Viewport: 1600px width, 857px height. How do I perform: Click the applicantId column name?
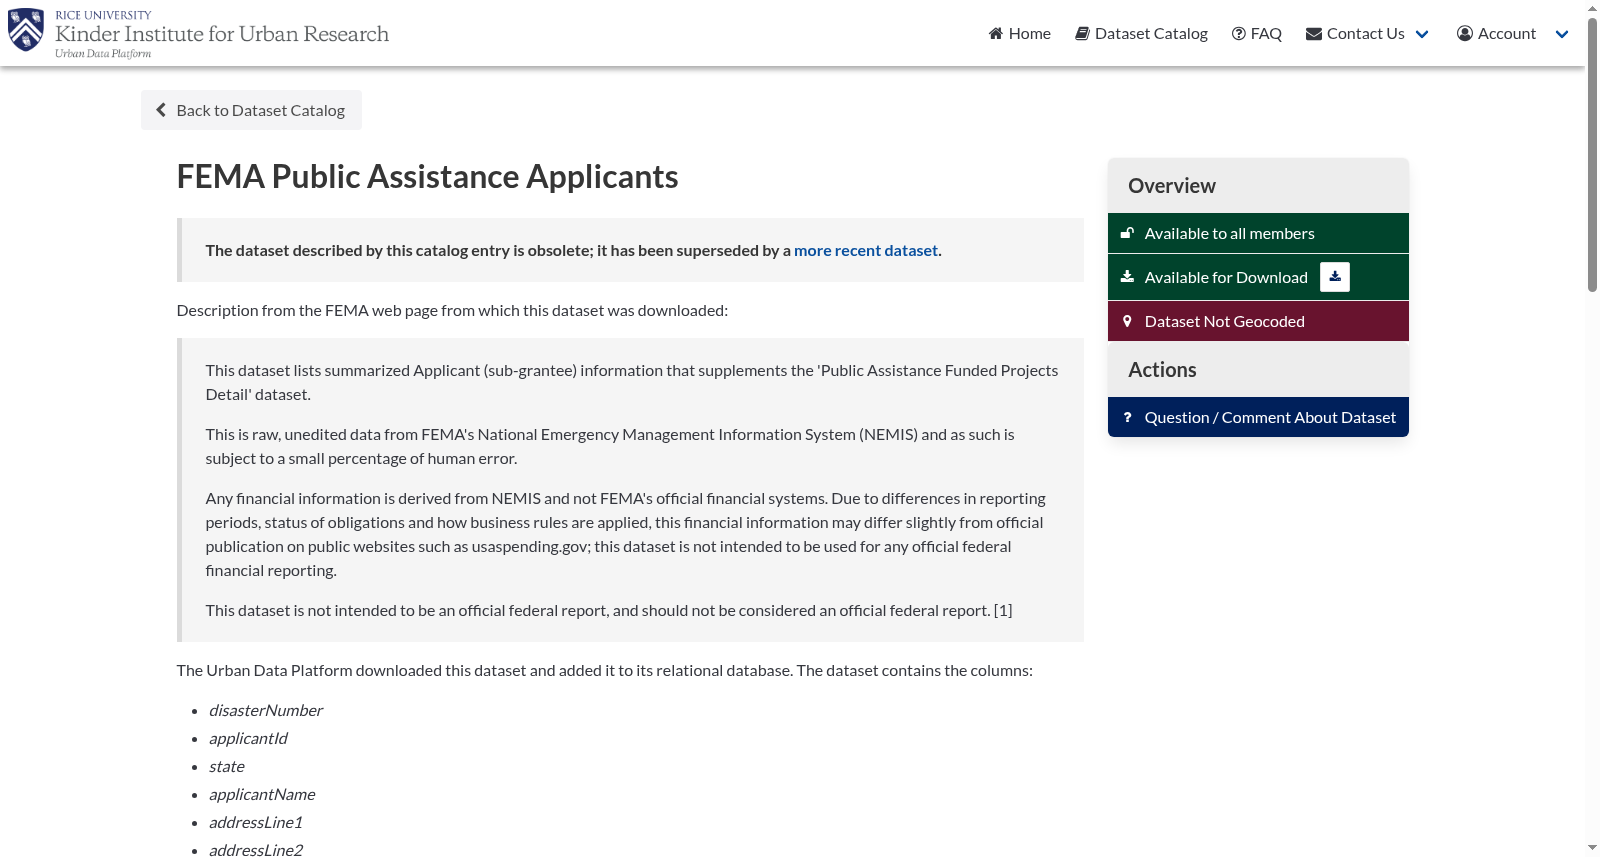(248, 738)
